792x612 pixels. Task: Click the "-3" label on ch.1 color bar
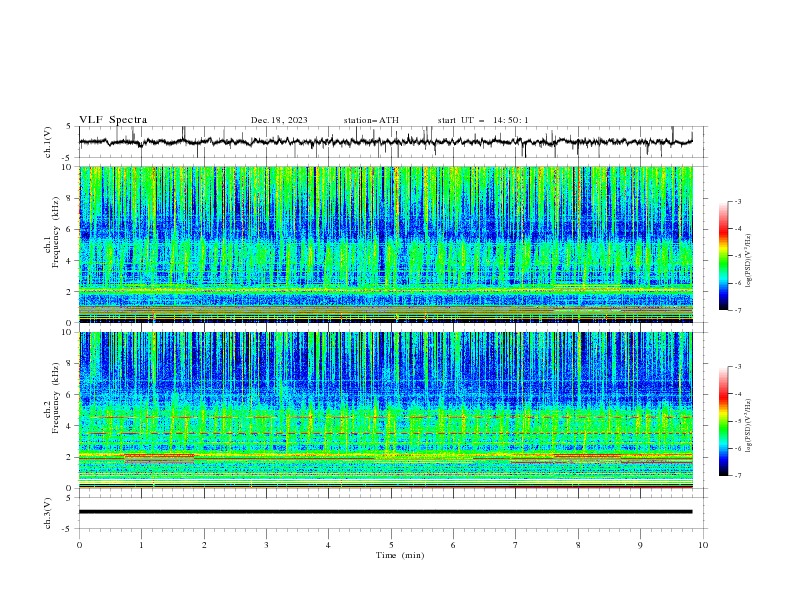coord(737,201)
